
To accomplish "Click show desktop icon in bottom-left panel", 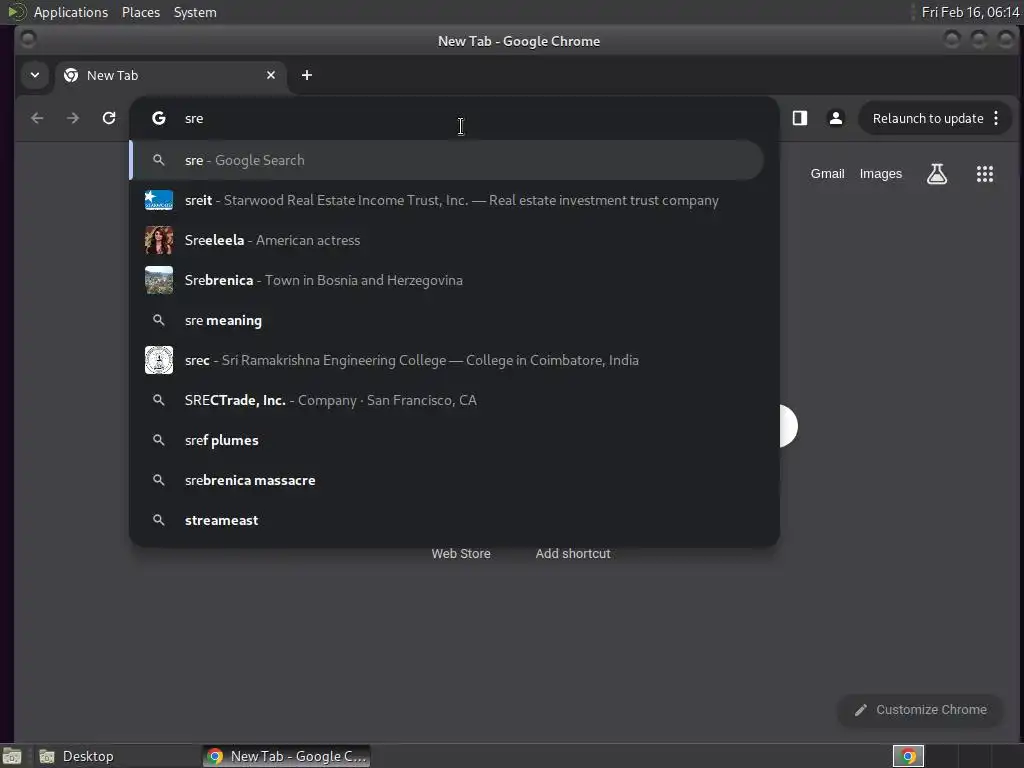I will point(12,756).
